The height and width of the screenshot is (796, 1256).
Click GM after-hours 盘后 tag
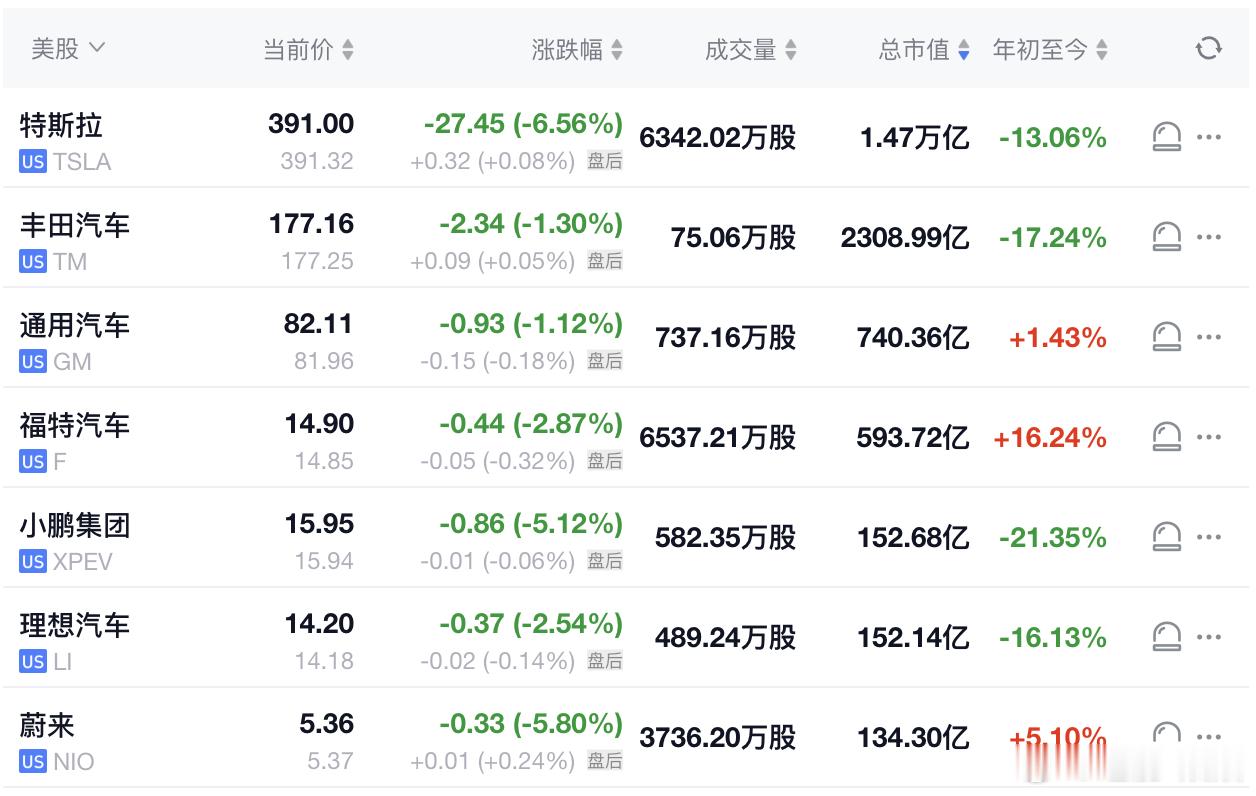click(605, 361)
